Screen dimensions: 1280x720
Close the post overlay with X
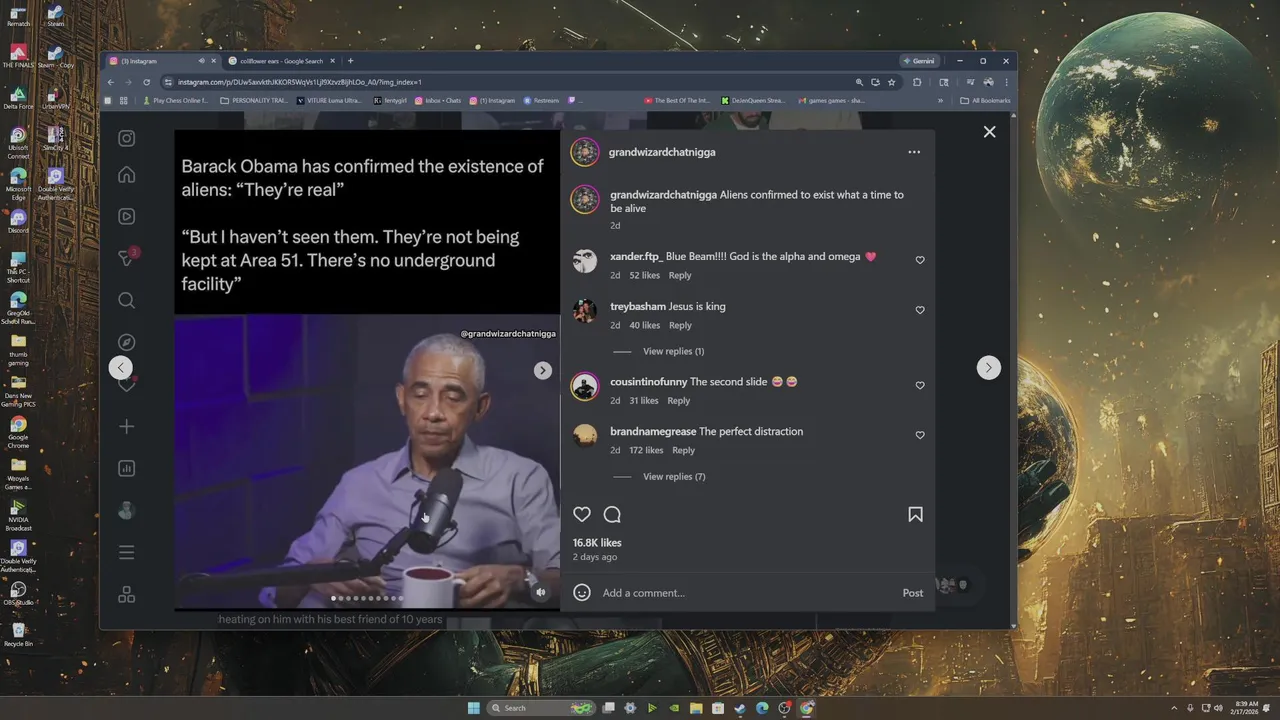pos(989,132)
